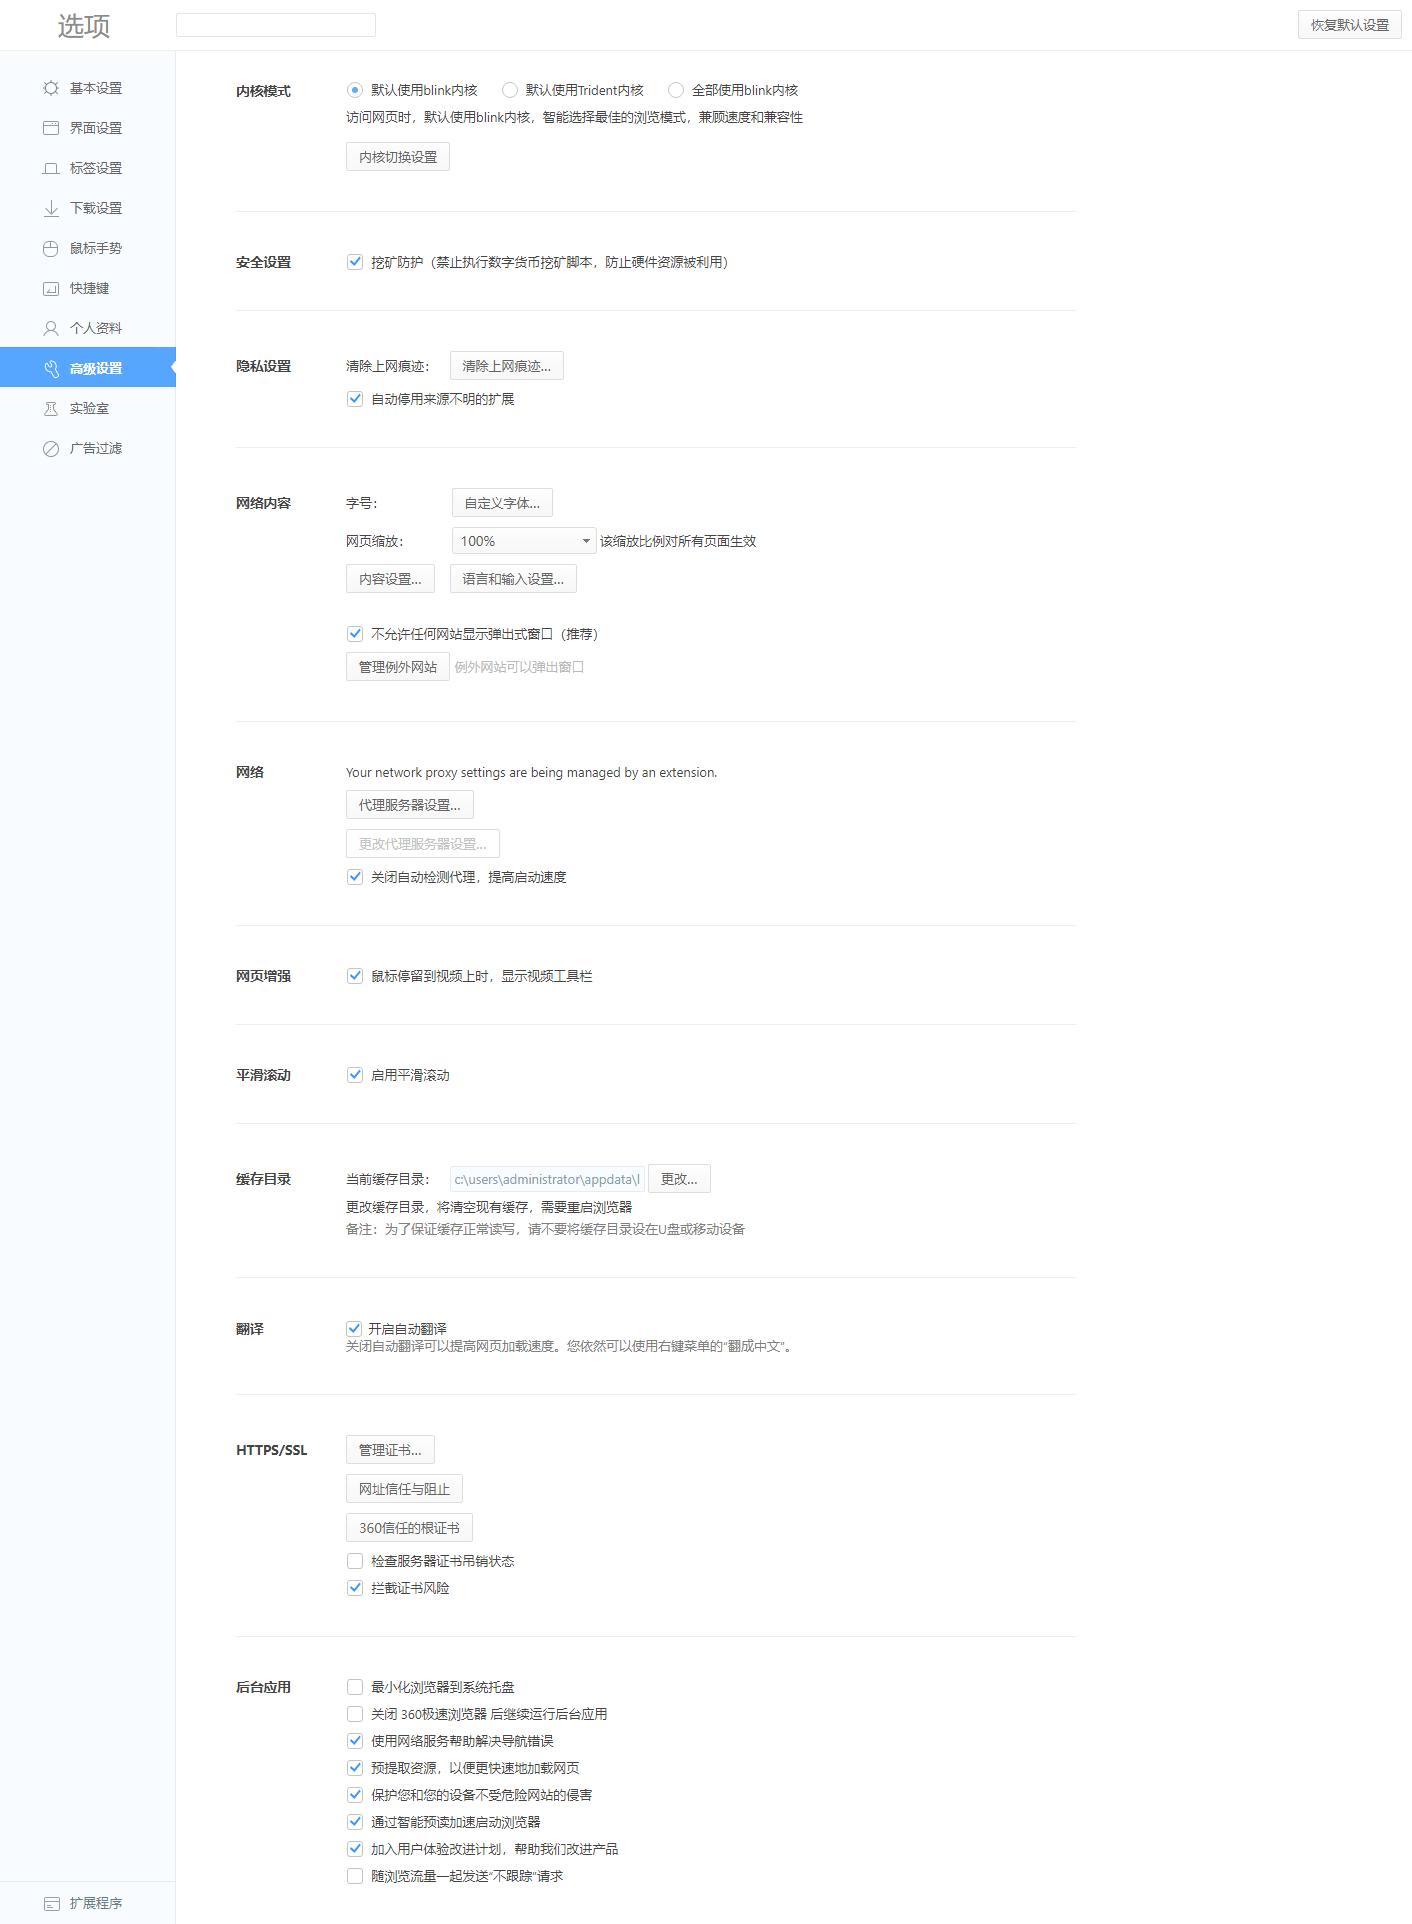Viewport: 1412px width, 1924px height.
Task: Open 自定义字体... button
Action: pyautogui.click(x=502, y=503)
